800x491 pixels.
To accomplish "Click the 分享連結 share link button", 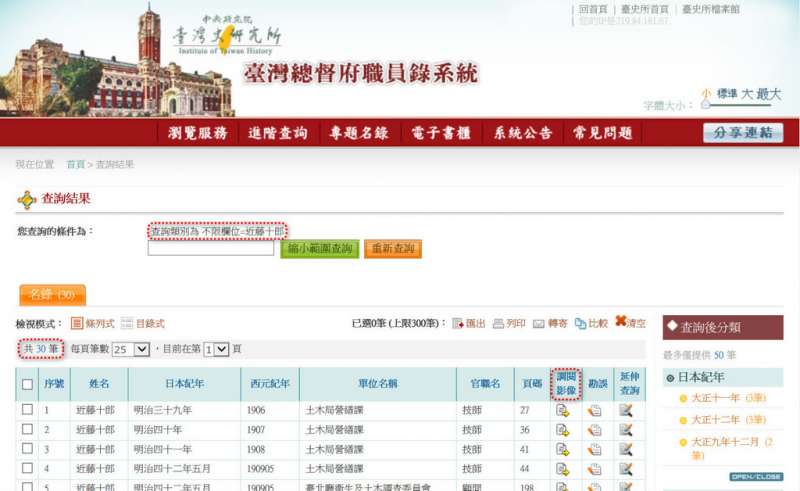I will pos(743,133).
